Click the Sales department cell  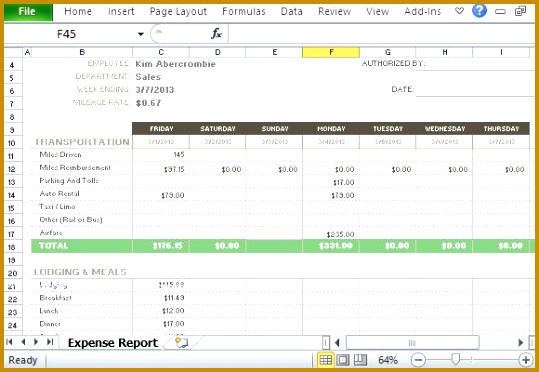coord(148,77)
